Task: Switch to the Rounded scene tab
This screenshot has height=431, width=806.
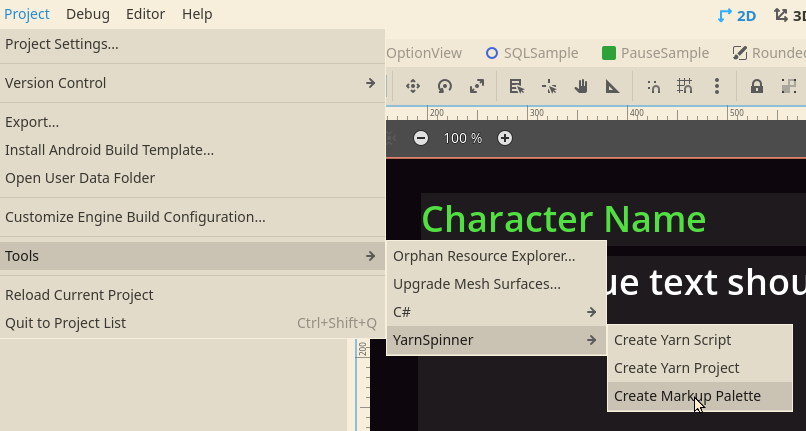Action: (768, 53)
